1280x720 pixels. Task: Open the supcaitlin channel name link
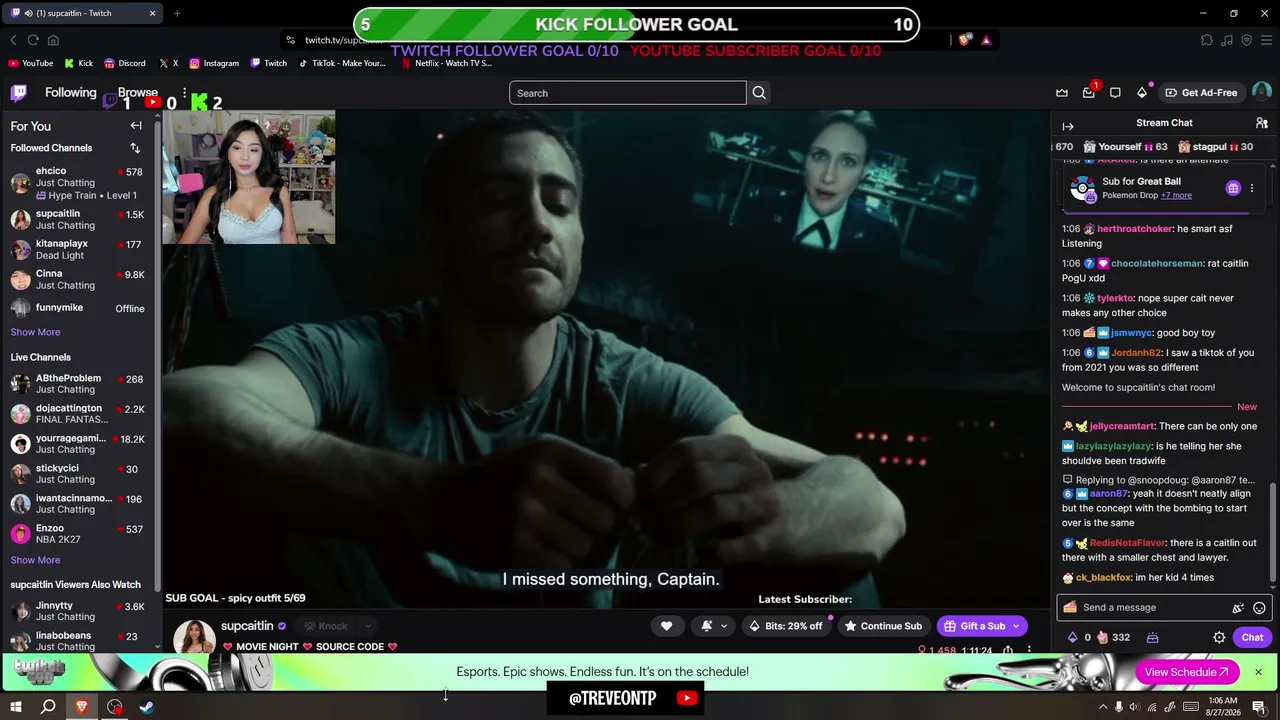(x=247, y=626)
